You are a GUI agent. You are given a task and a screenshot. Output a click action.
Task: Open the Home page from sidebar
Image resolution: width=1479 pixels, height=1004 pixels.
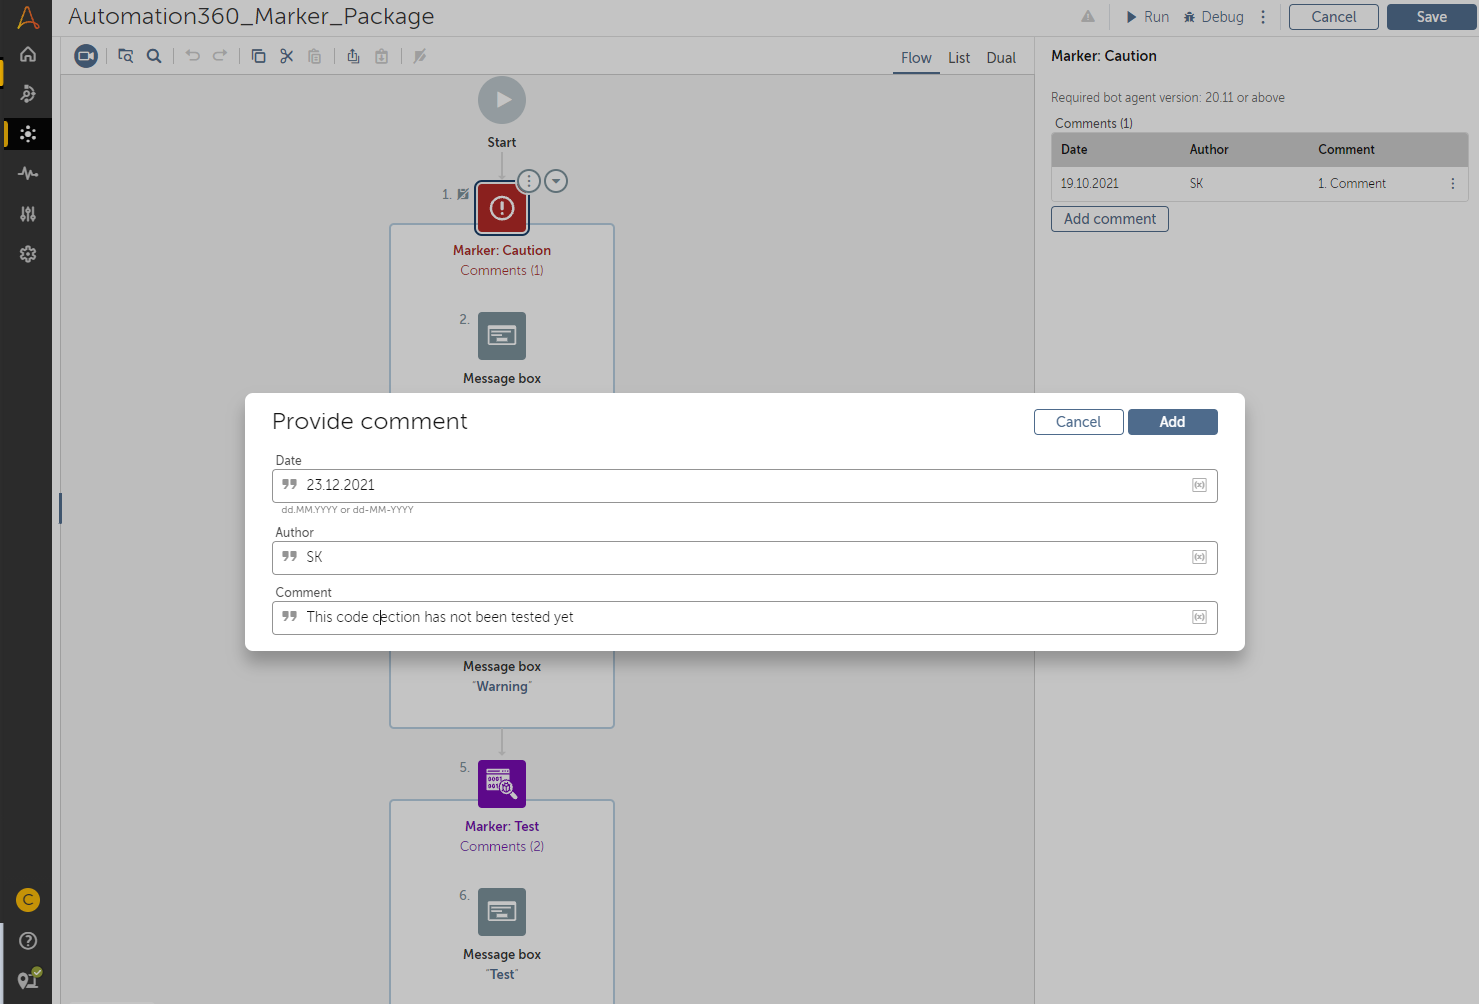pos(28,54)
